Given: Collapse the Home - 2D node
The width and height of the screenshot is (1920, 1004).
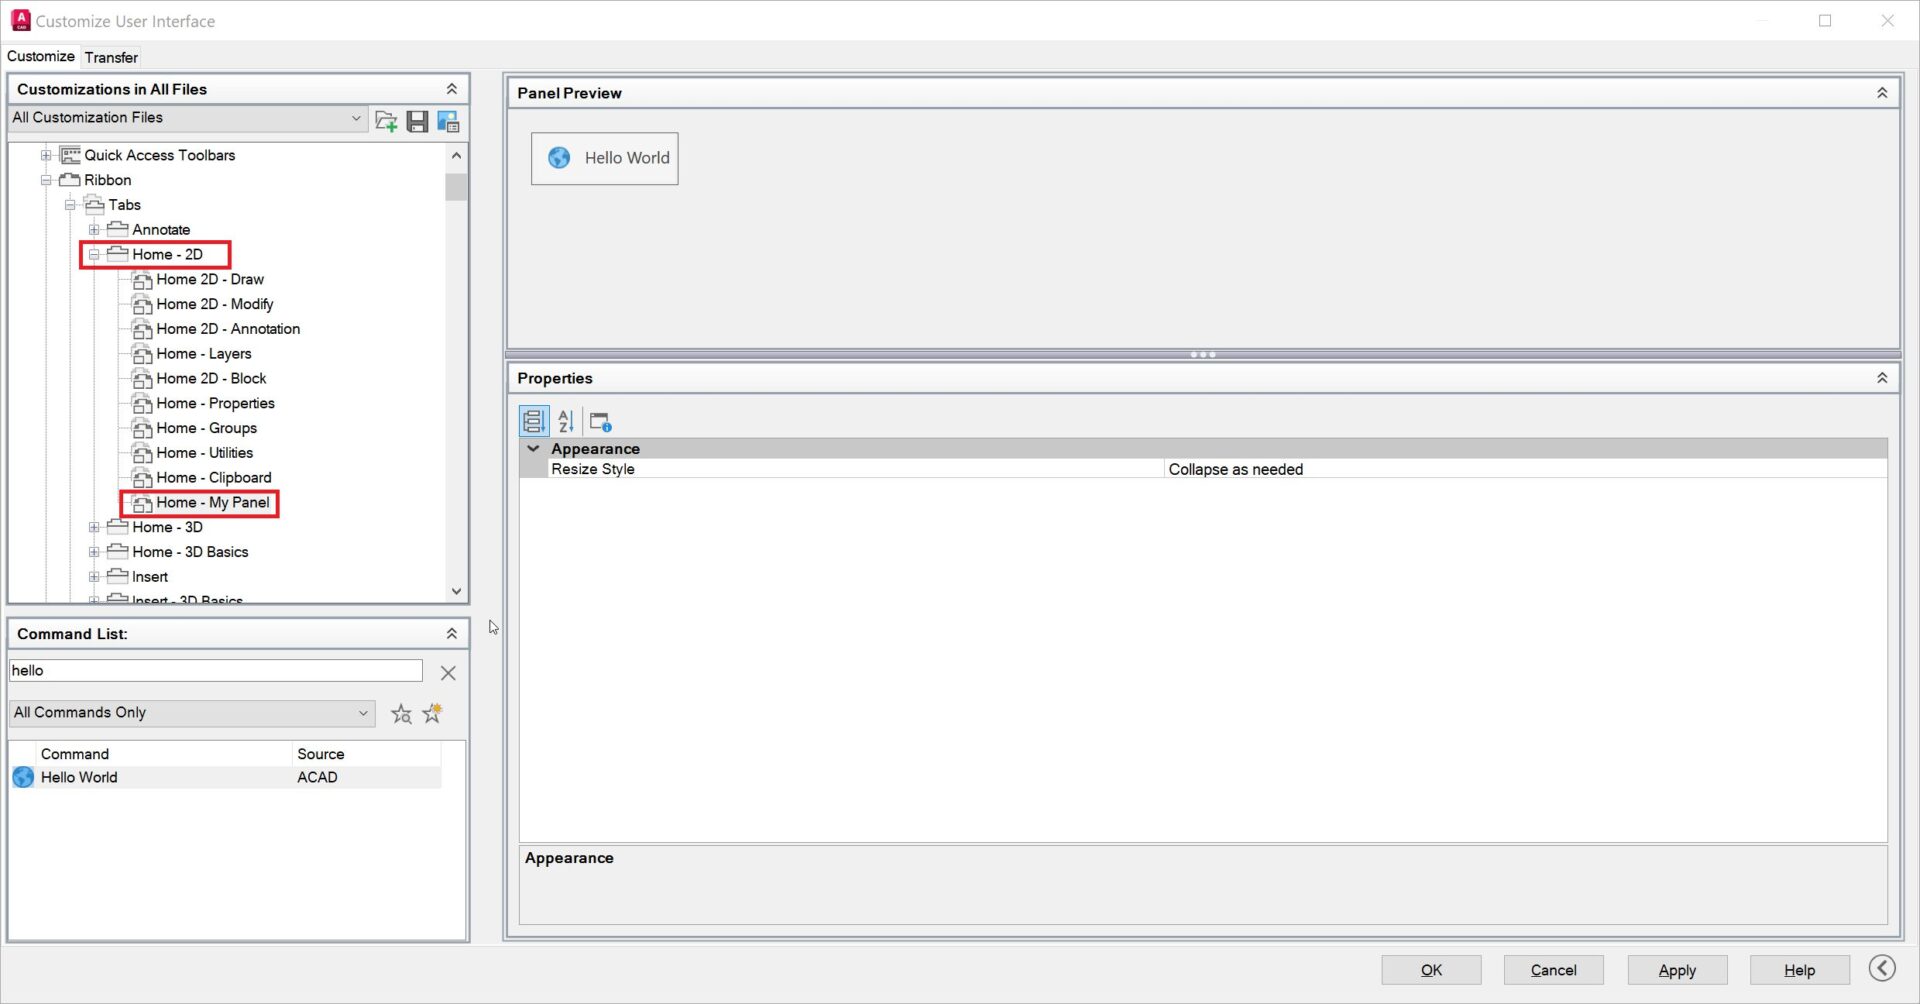Looking at the screenshot, I should pos(94,255).
